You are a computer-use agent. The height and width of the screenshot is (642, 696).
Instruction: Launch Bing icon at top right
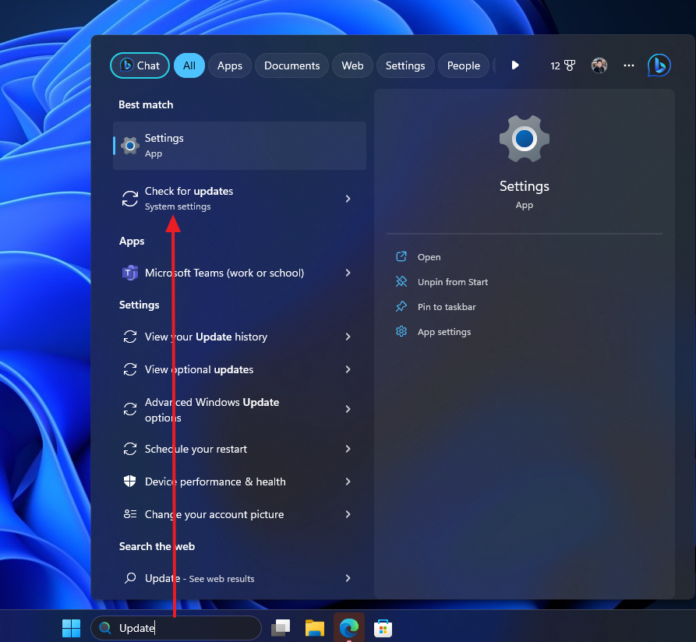[x=659, y=66]
